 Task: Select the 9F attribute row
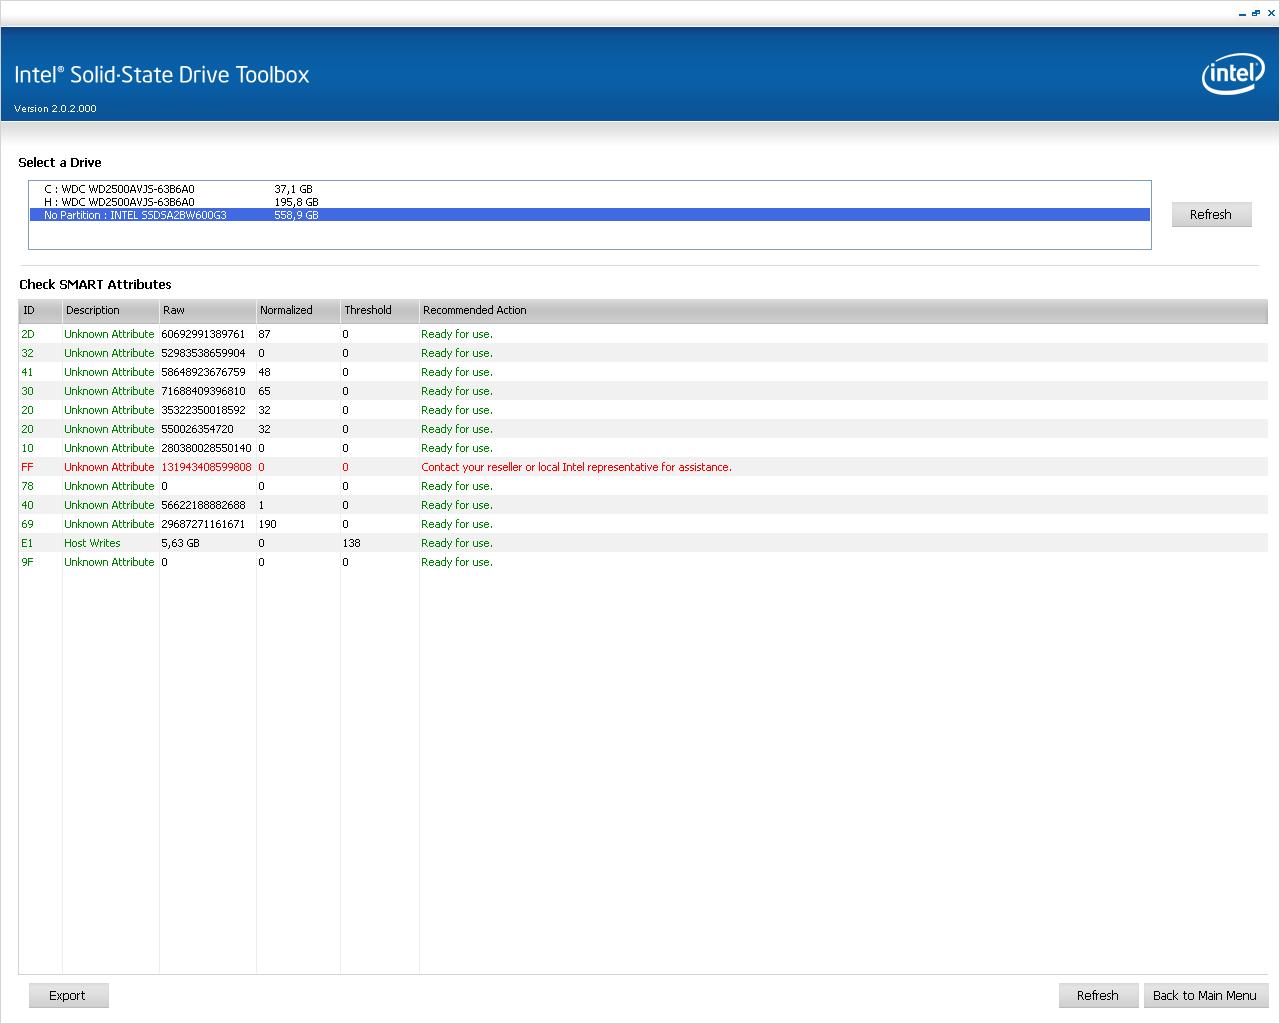tap(643, 562)
